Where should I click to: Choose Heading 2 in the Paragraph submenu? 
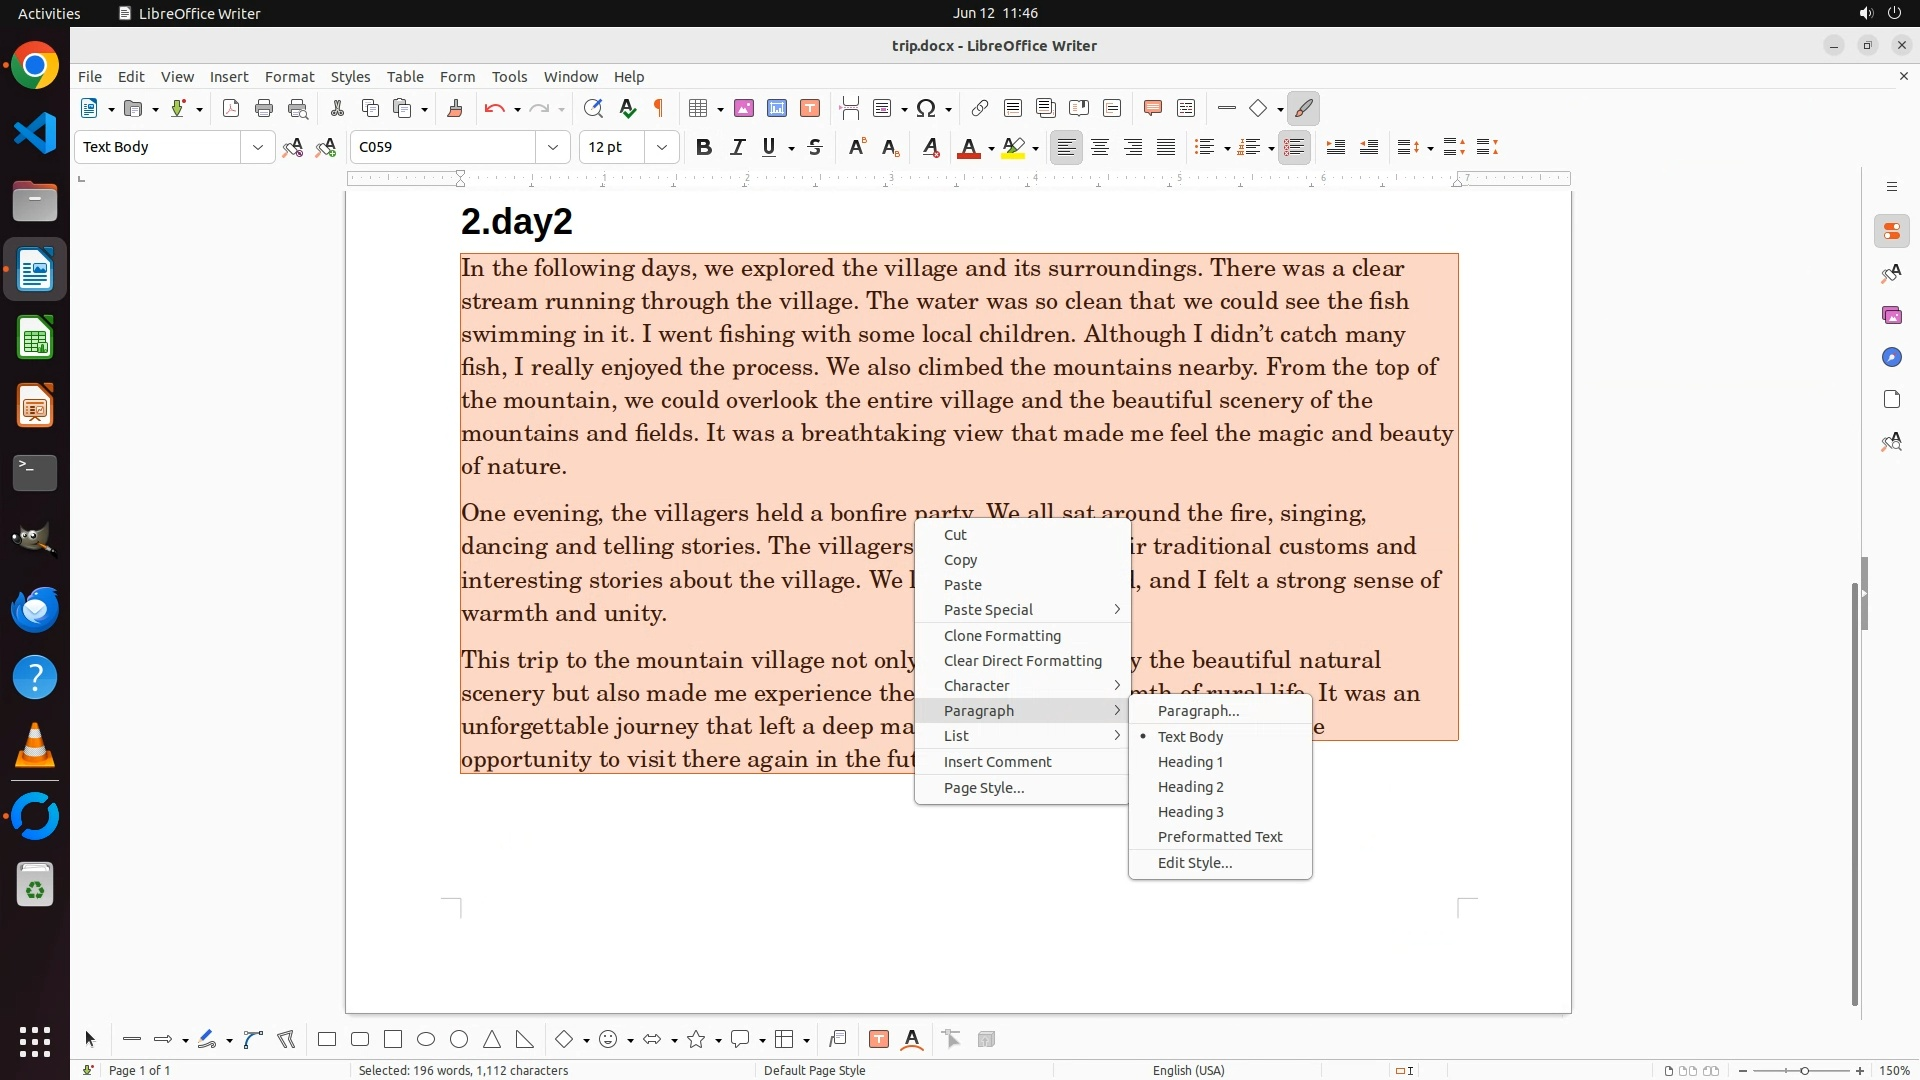coord(1190,787)
